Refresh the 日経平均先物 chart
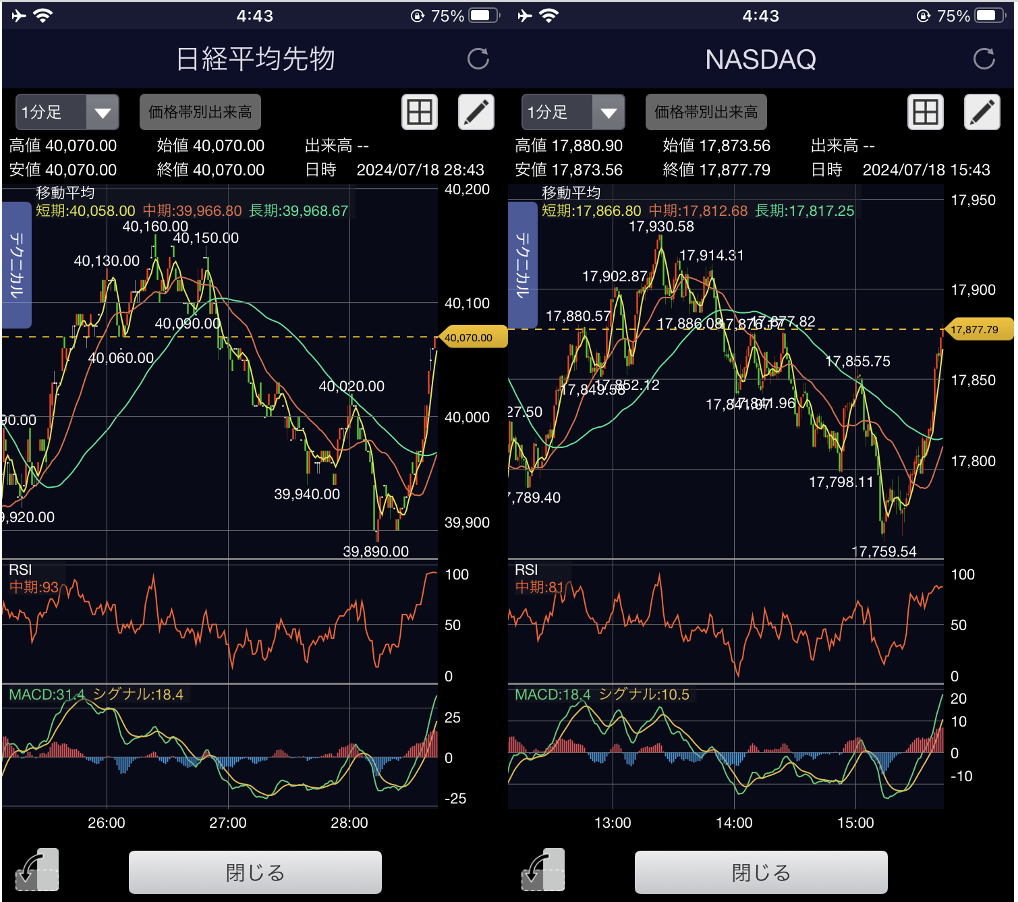This screenshot has height=902, width=1018. pyautogui.click(x=478, y=59)
